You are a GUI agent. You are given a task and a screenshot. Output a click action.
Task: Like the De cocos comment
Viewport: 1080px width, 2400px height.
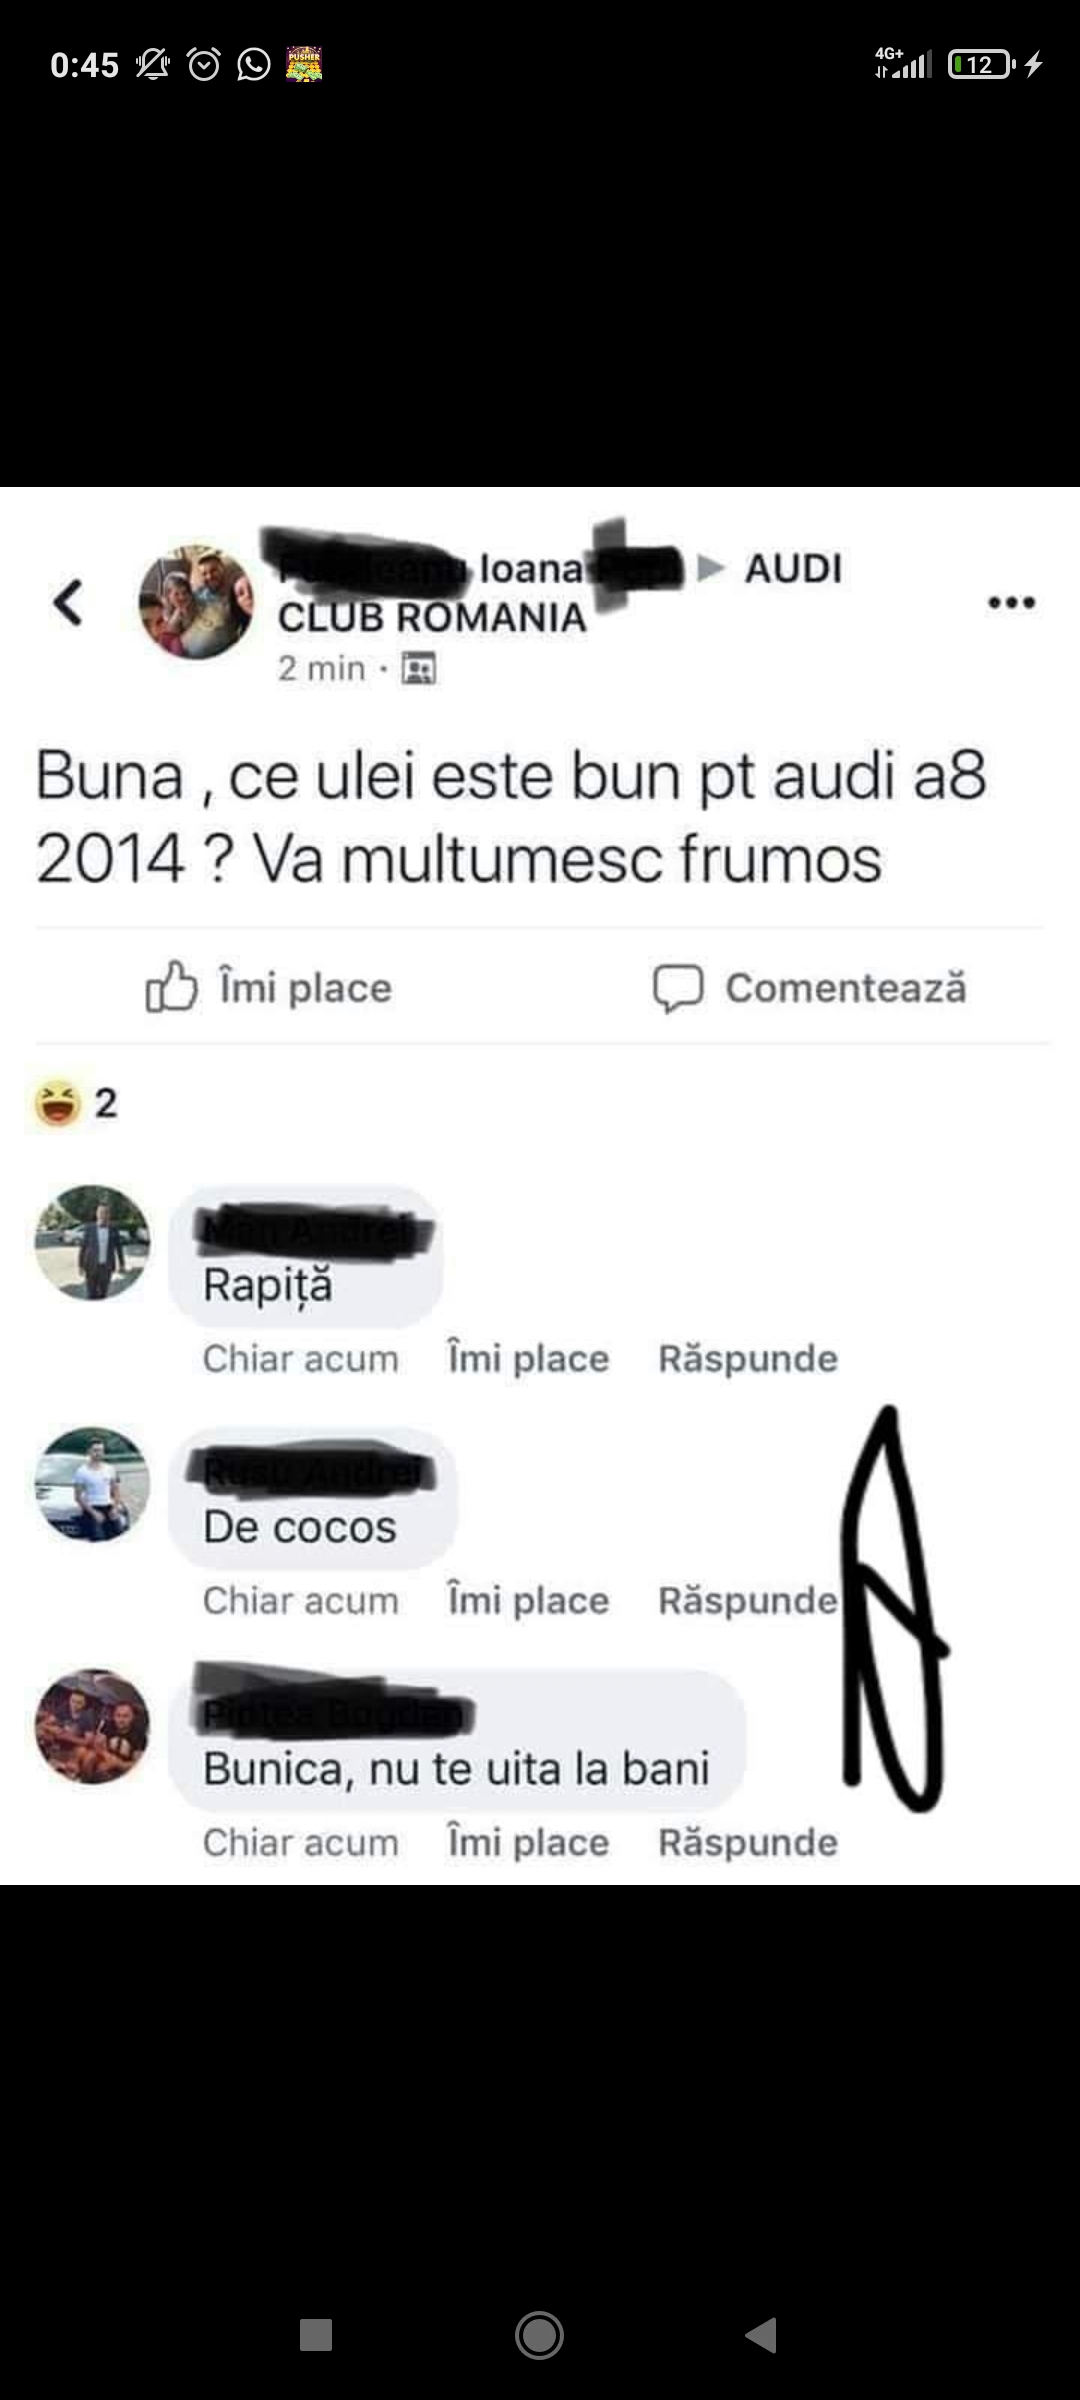pyautogui.click(x=528, y=1601)
